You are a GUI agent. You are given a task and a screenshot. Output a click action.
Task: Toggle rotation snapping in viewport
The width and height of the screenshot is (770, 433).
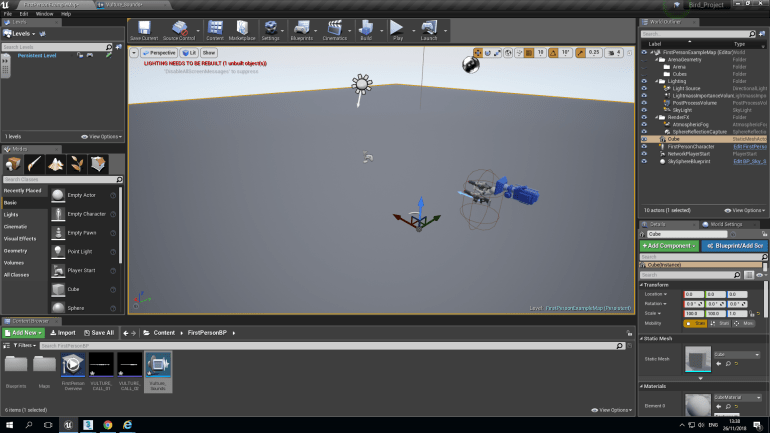click(x=553, y=53)
